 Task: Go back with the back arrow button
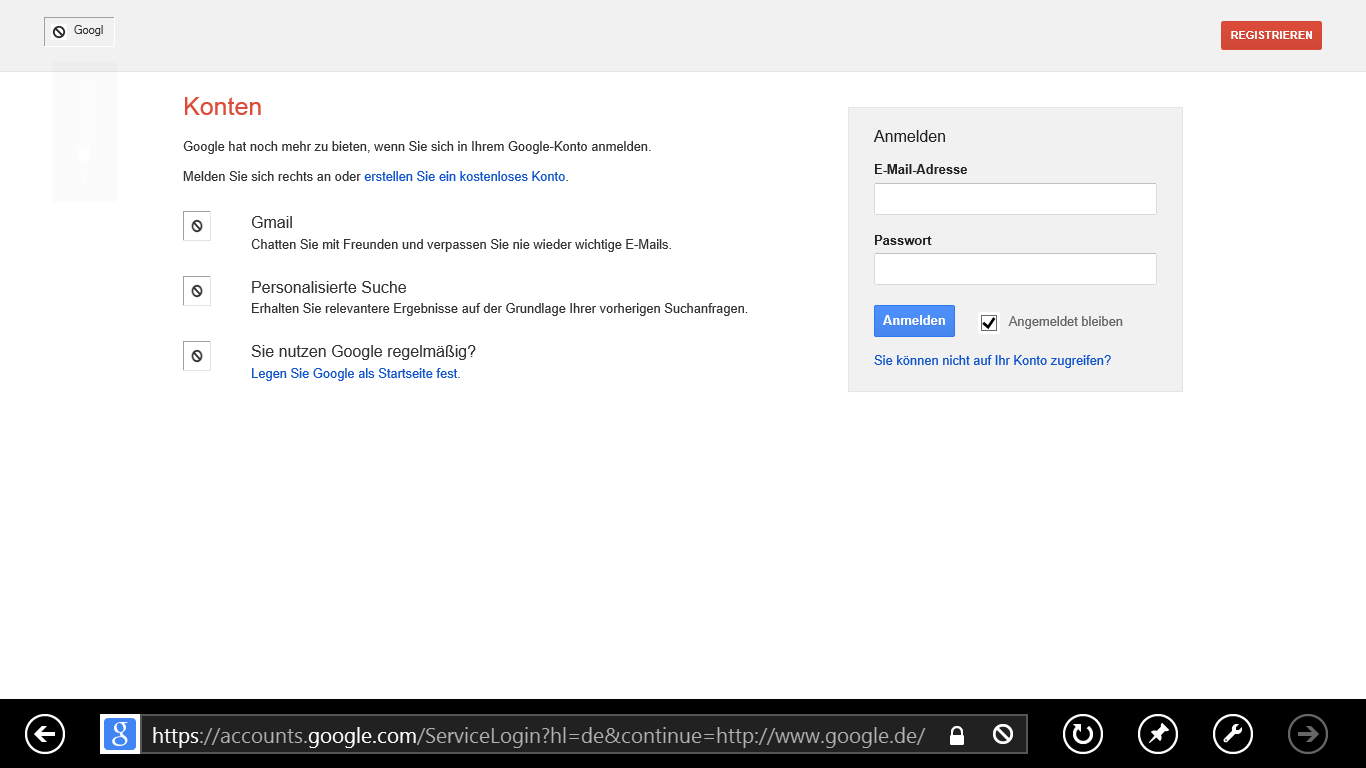[45, 734]
